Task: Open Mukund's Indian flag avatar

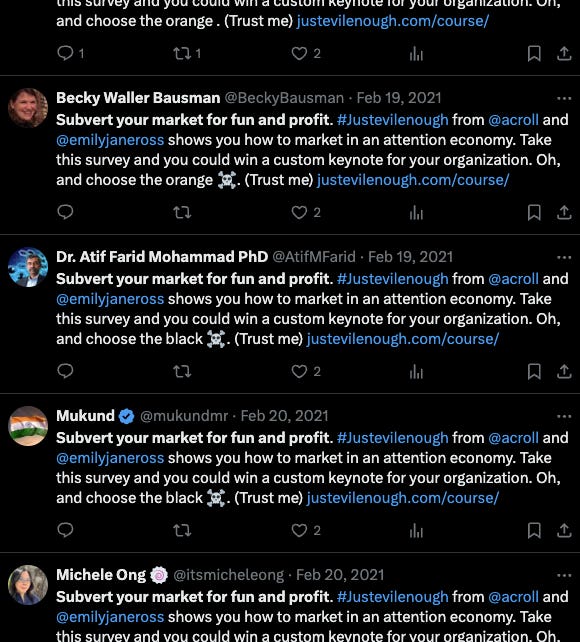Action: click(x=28, y=426)
